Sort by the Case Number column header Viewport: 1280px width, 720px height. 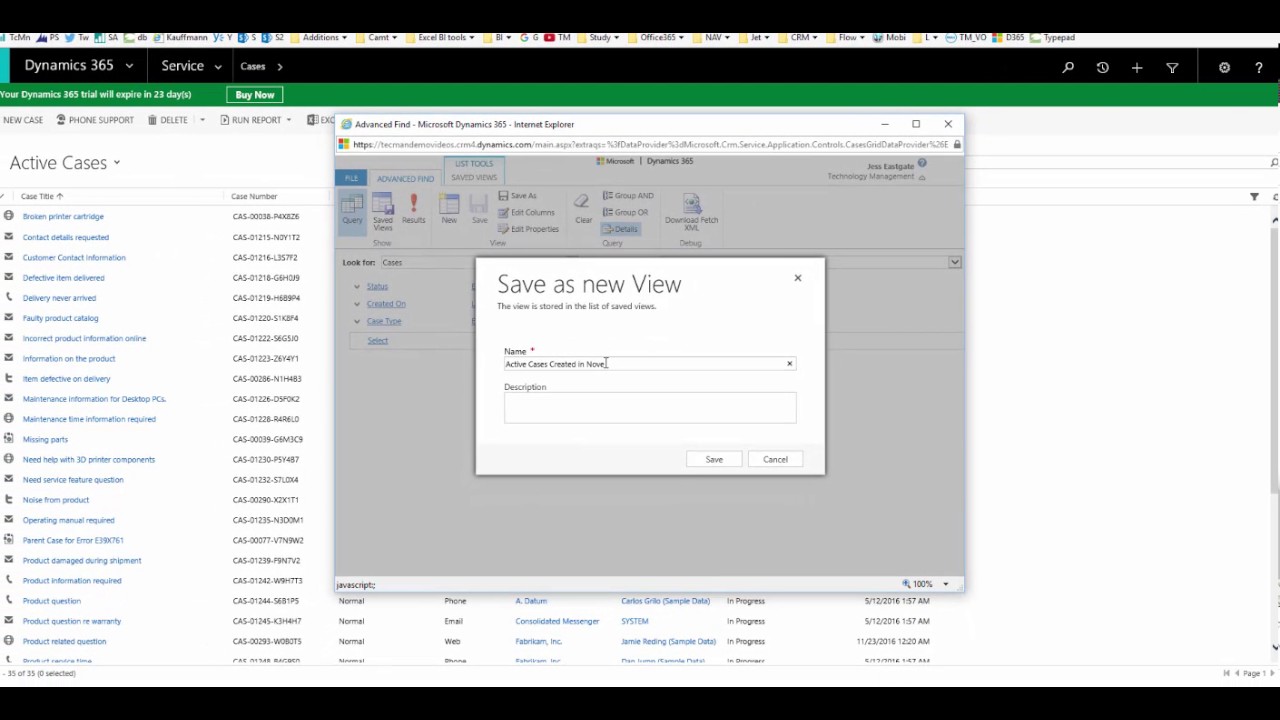coord(254,197)
